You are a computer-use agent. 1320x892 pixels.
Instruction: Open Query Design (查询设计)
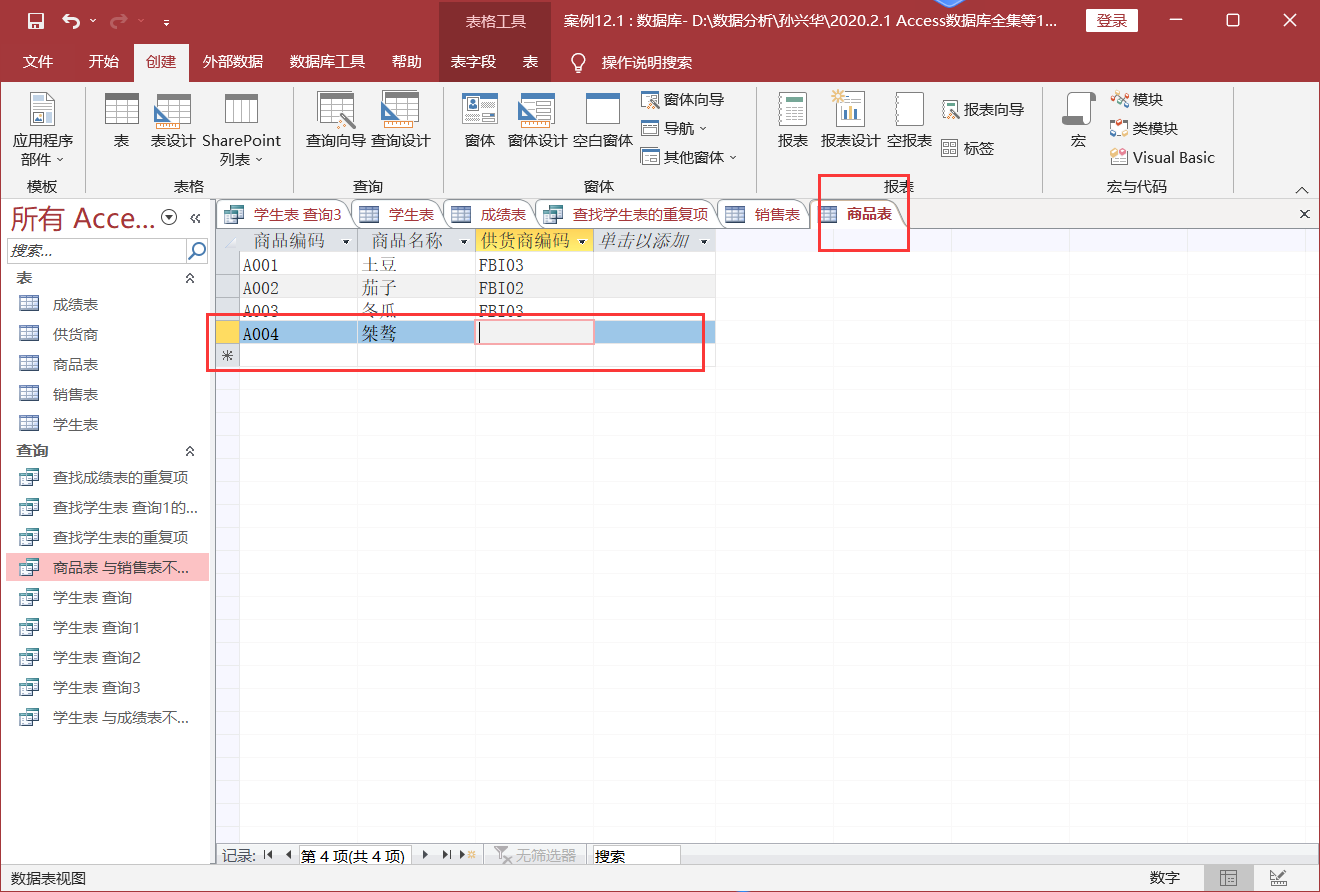[401, 120]
